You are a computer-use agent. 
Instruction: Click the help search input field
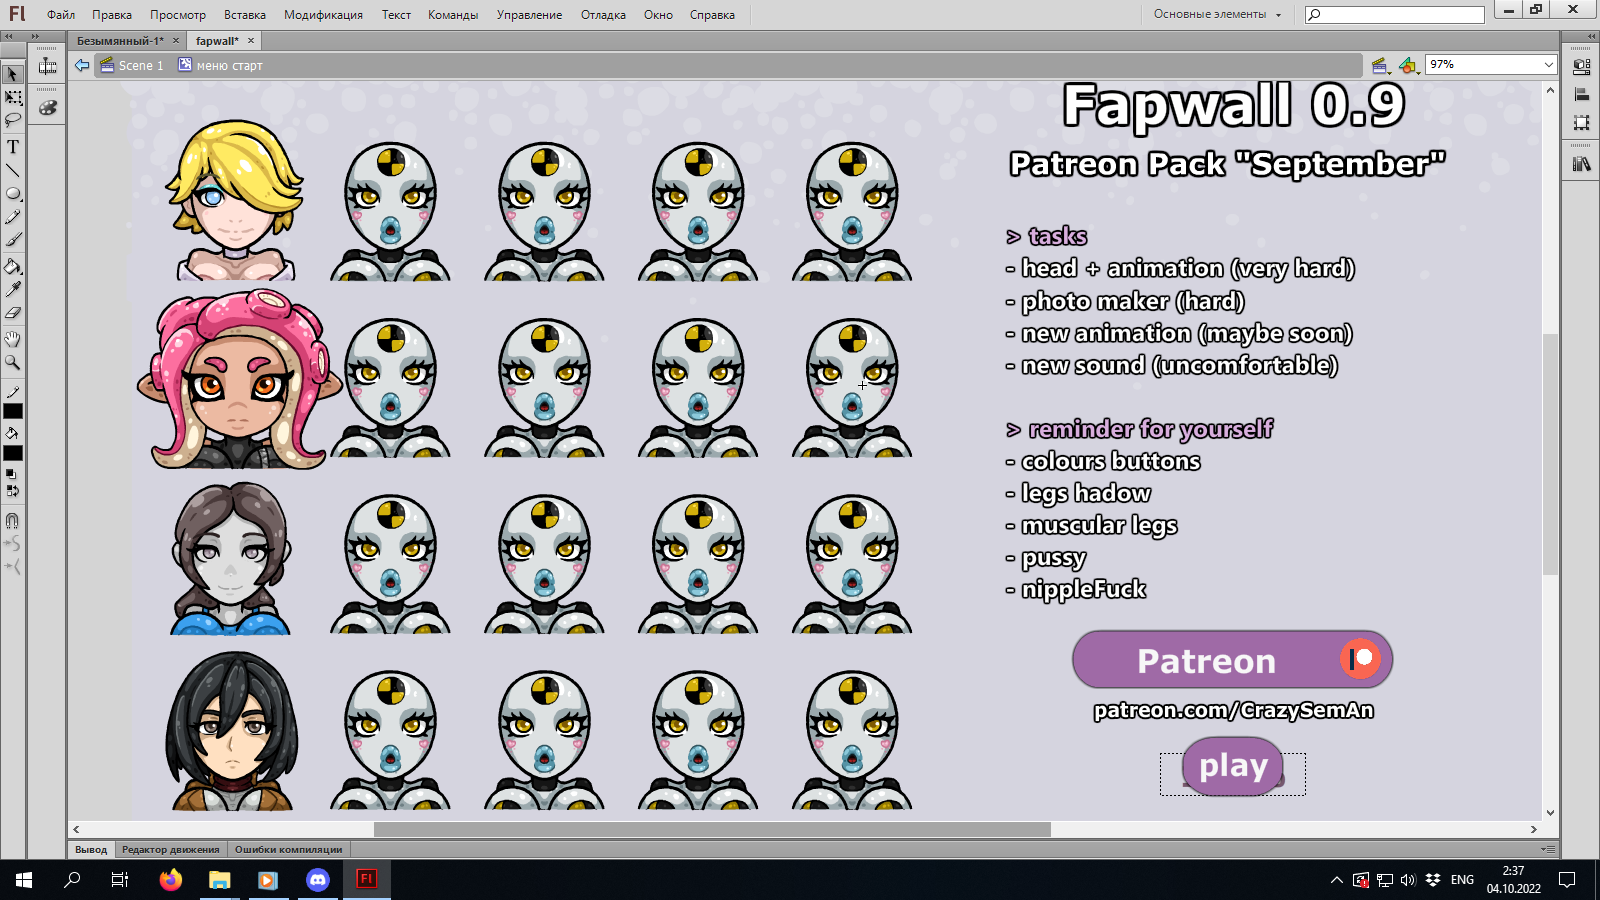coord(1395,14)
